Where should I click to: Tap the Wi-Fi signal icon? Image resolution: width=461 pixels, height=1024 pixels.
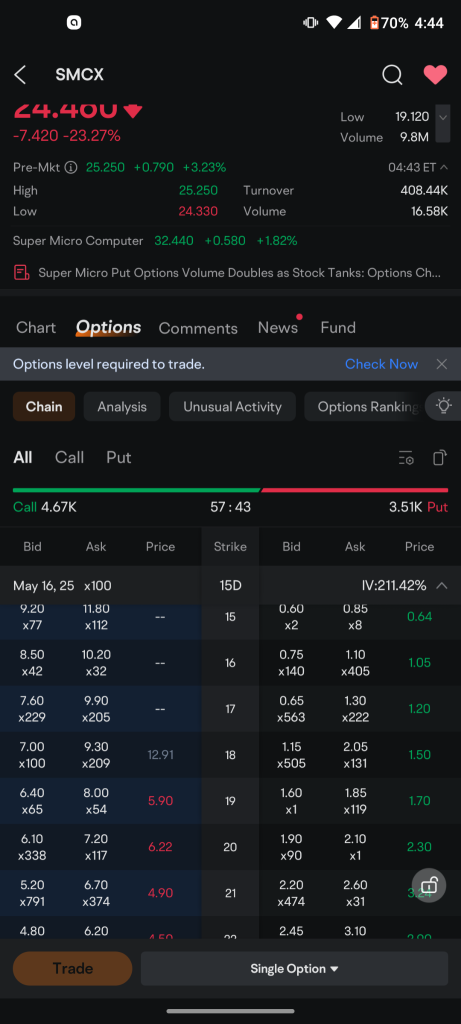334,23
